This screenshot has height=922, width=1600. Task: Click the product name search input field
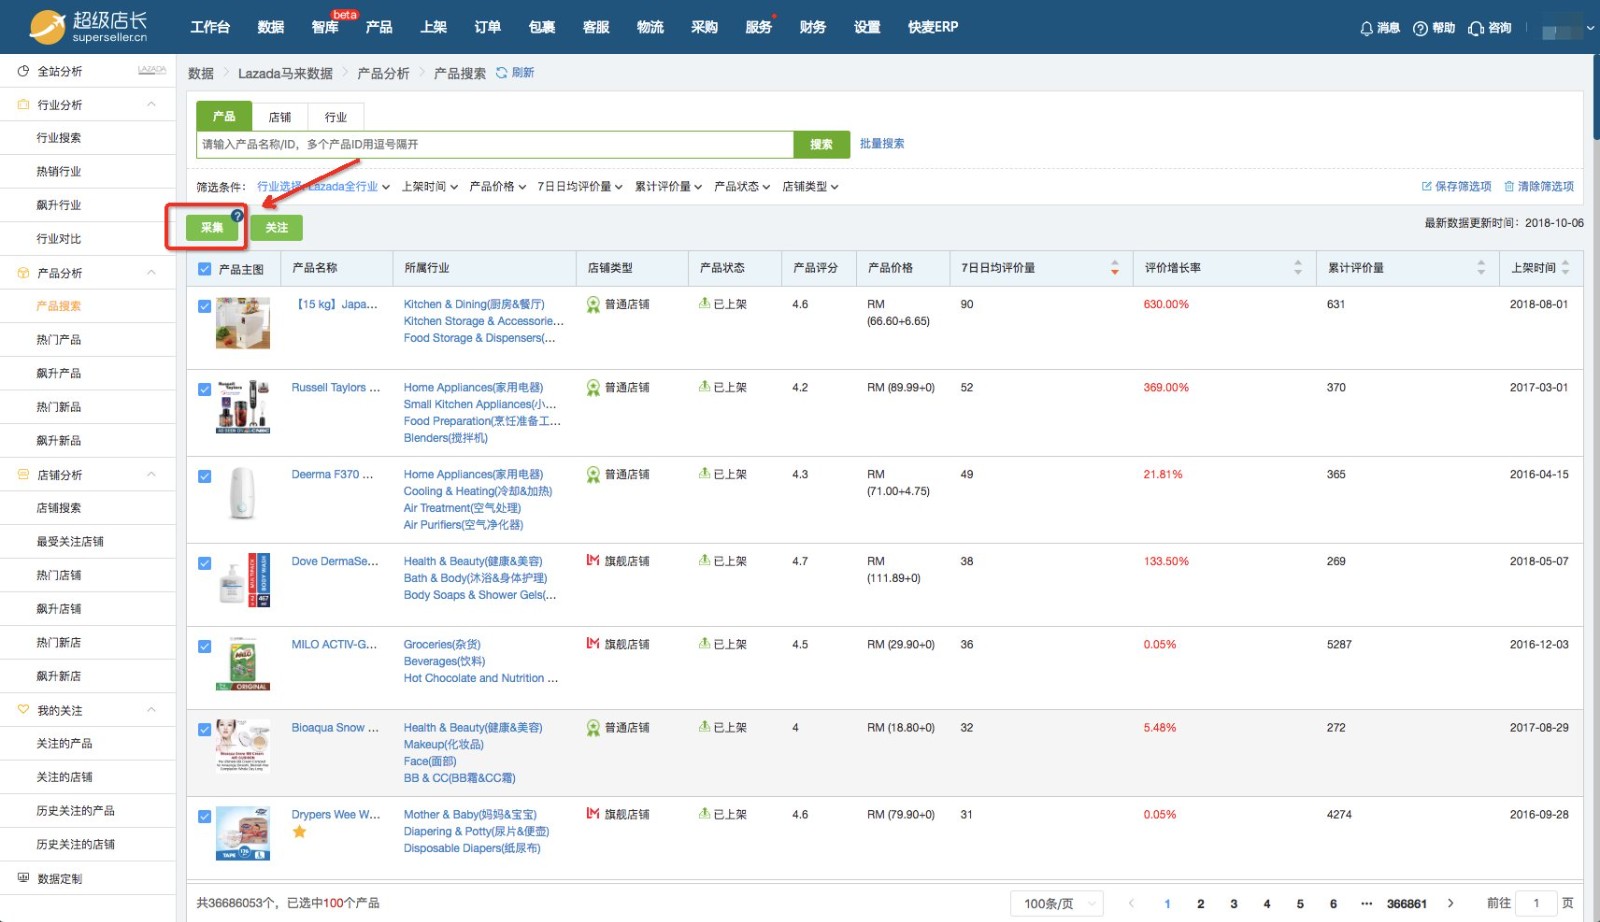[494, 145]
